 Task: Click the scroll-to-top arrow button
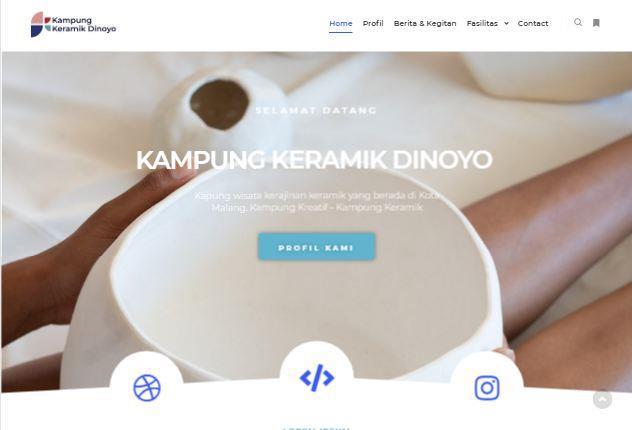[603, 399]
